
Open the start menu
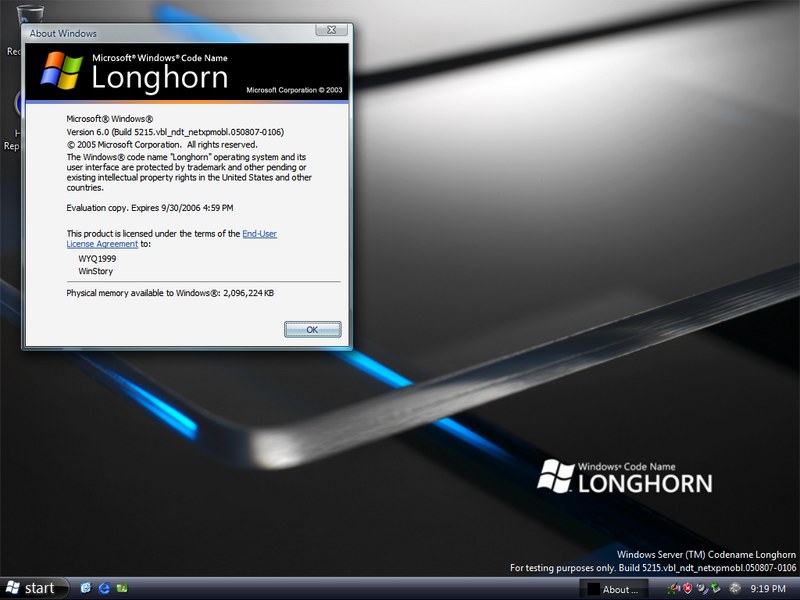click(x=34, y=588)
